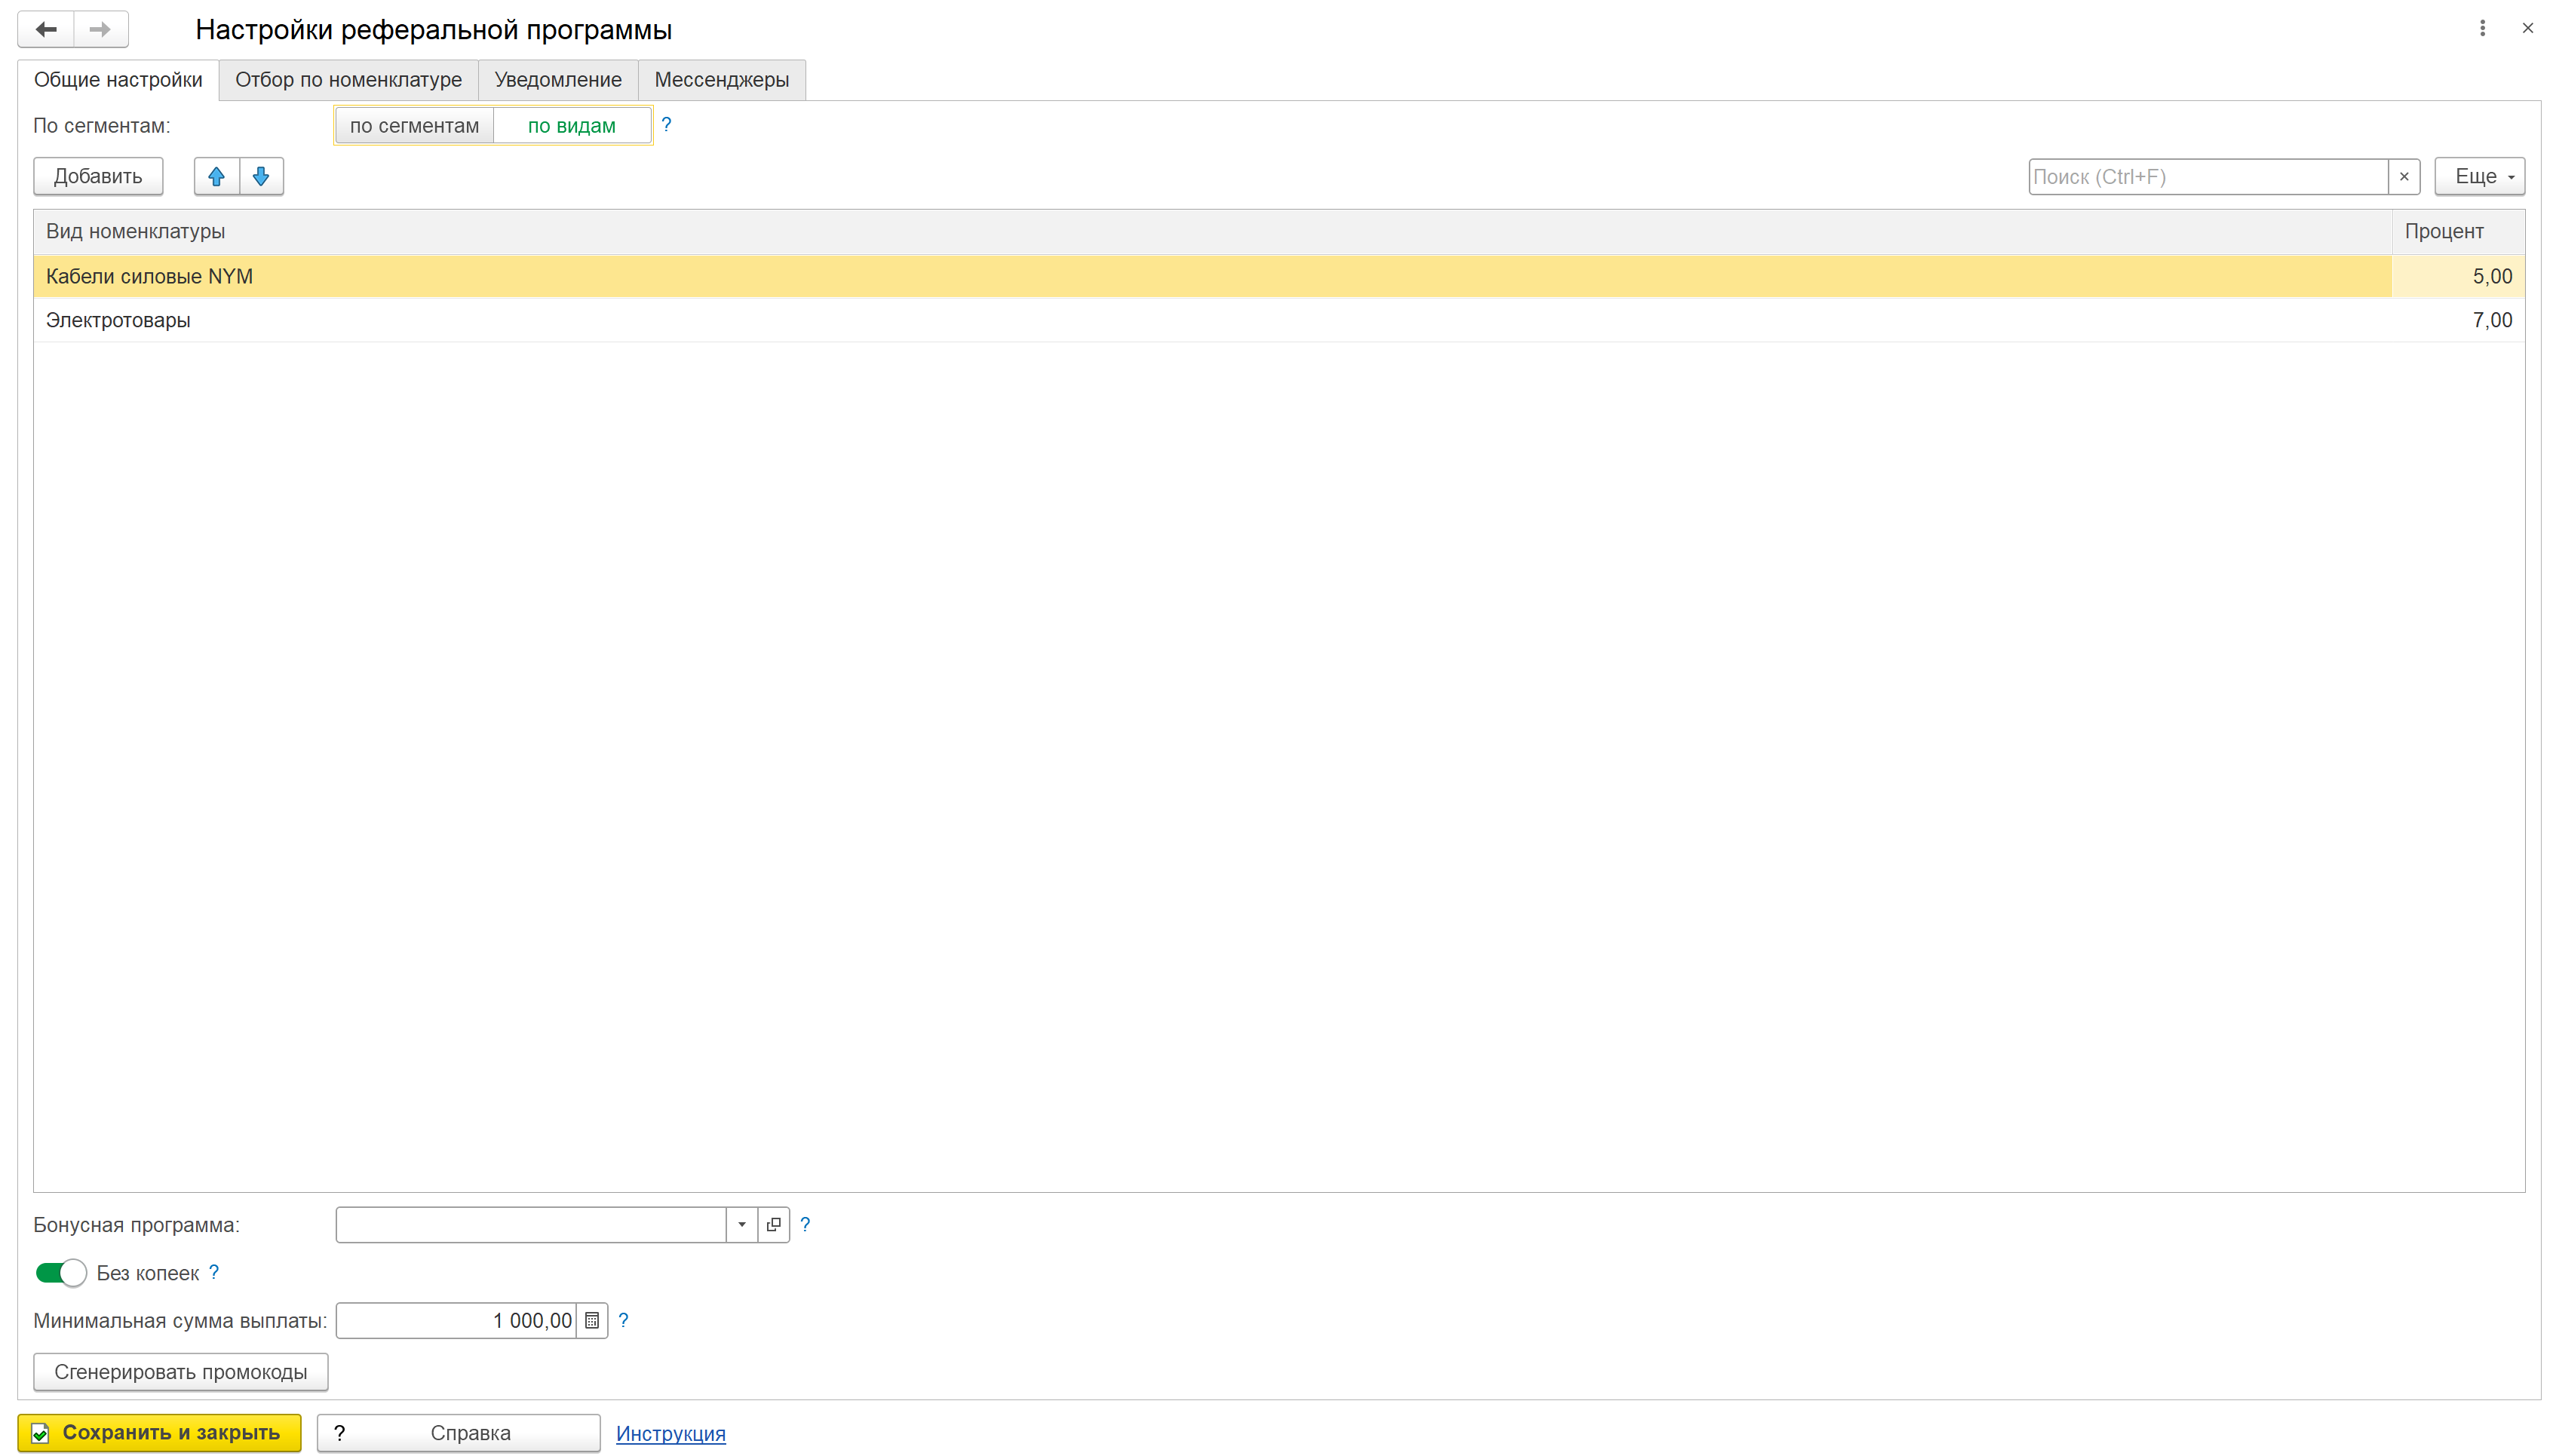Open the Еще dropdown menu
Viewport: 2556px width, 1456px height.
coord(2479,176)
